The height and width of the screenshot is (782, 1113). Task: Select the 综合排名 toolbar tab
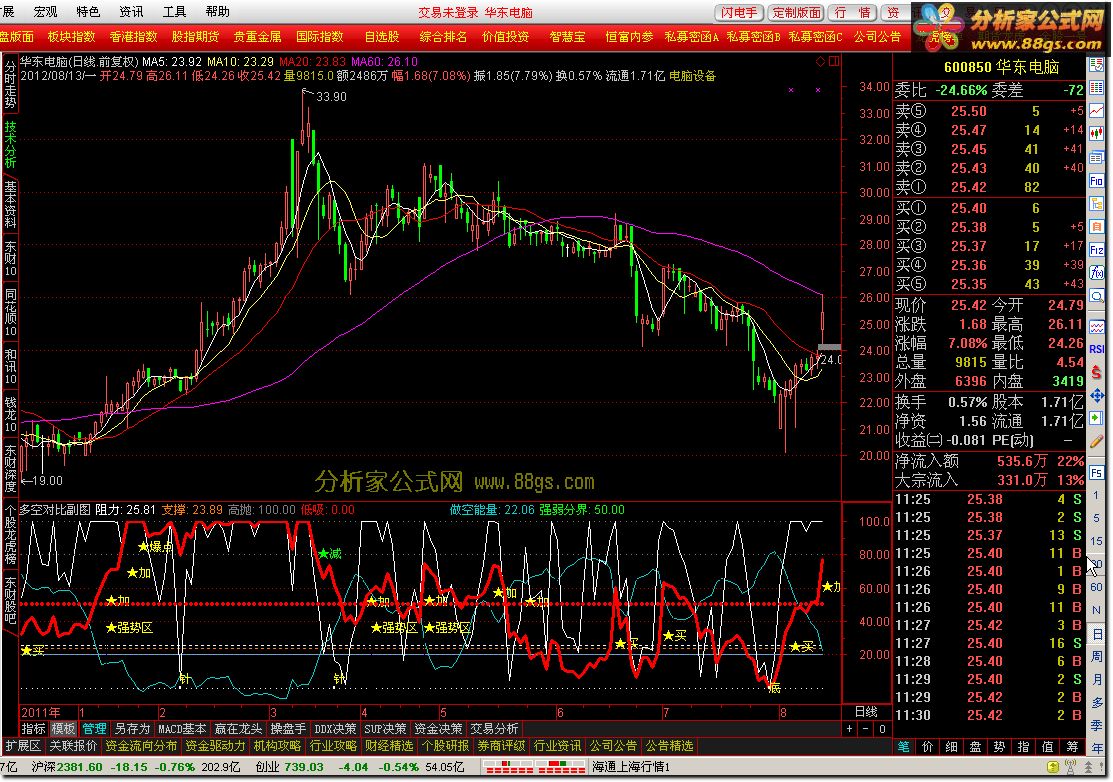[x=444, y=36]
